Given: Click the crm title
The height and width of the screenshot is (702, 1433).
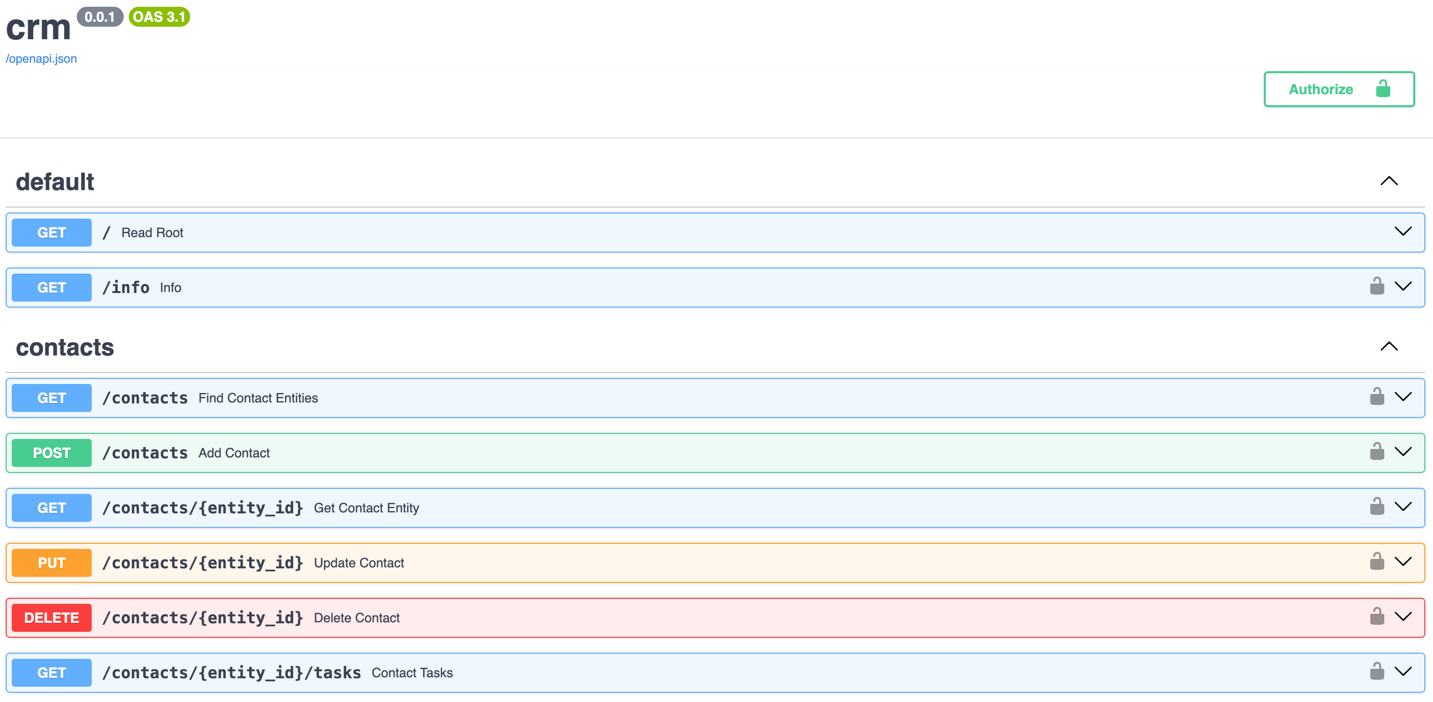Looking at the screenshot, I should click(38, 26).
